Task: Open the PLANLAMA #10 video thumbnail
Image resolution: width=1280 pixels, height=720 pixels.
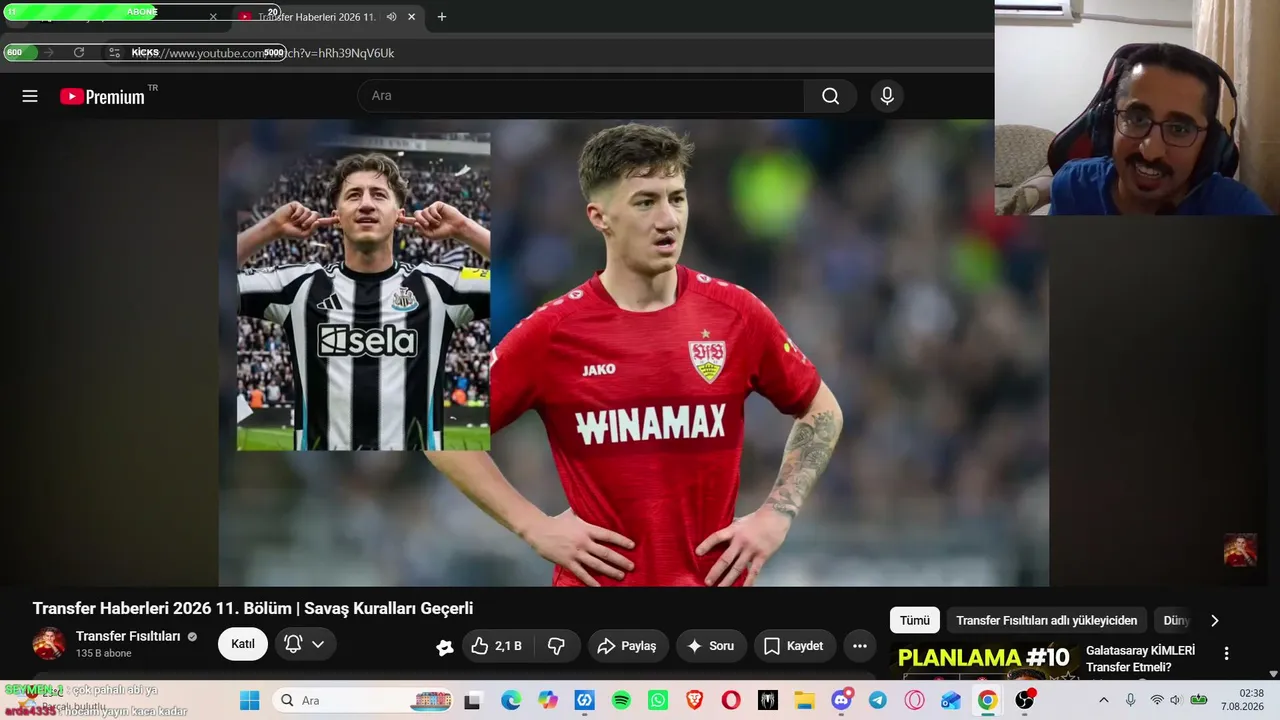Action: pyautogui.click(x=984, y=660)
